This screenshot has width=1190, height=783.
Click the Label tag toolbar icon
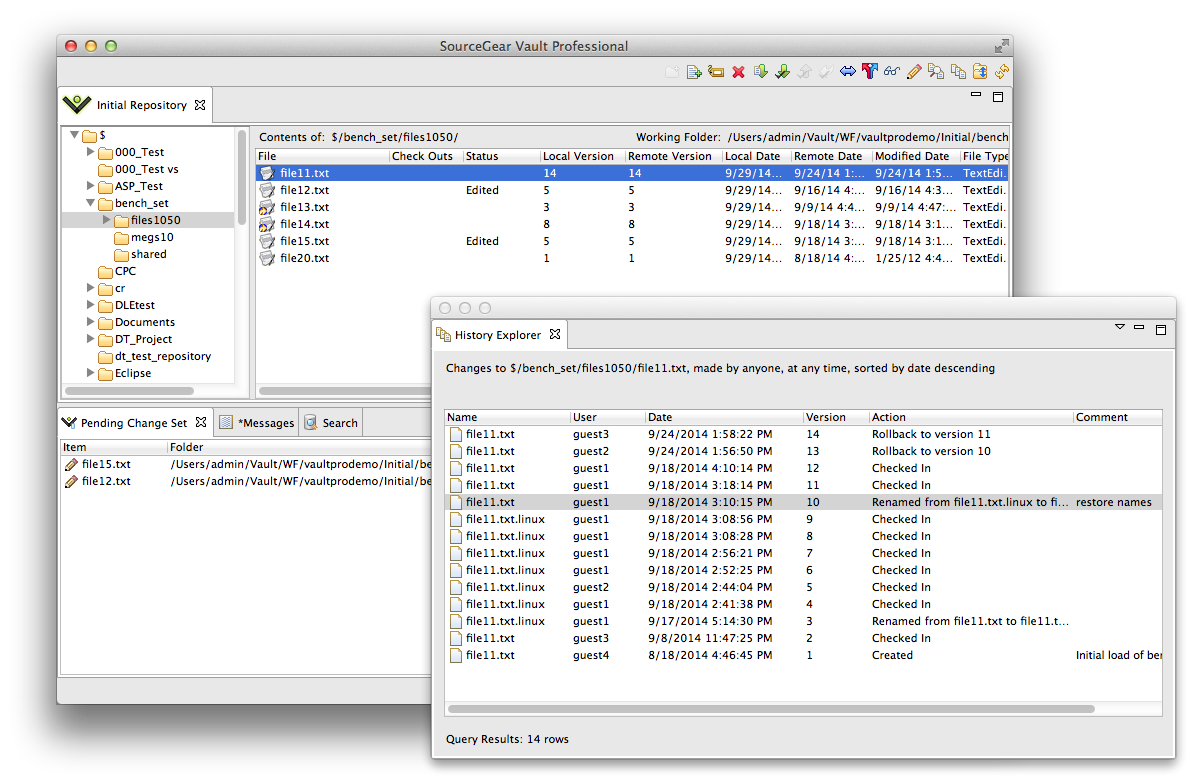[x=716, y=72]
